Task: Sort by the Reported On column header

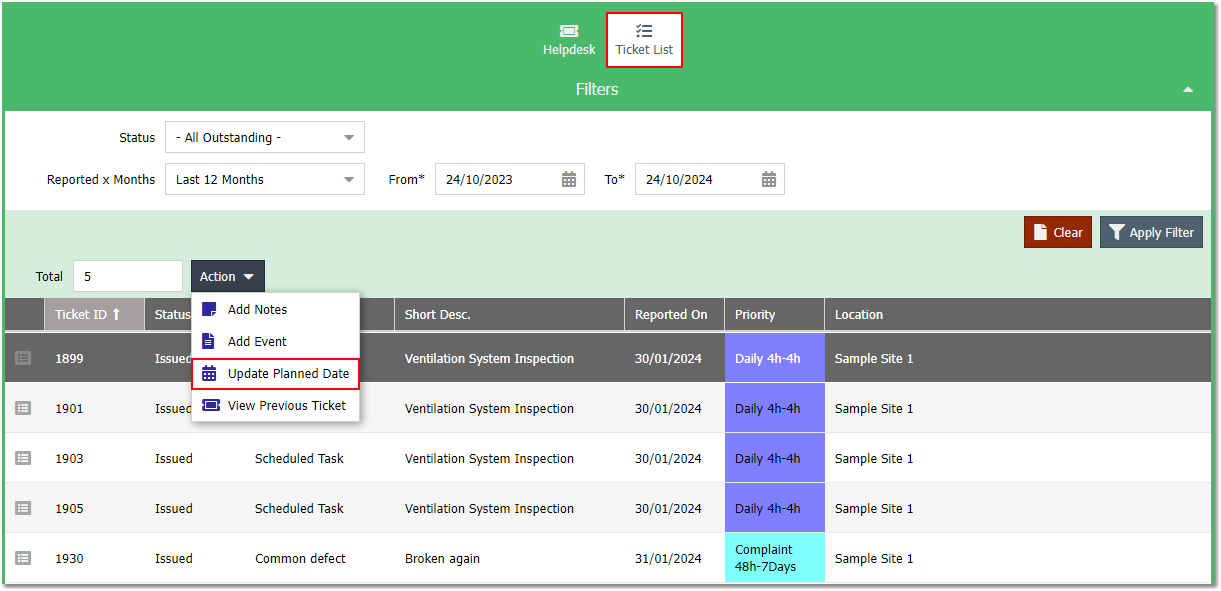Action: click(674, 314)
